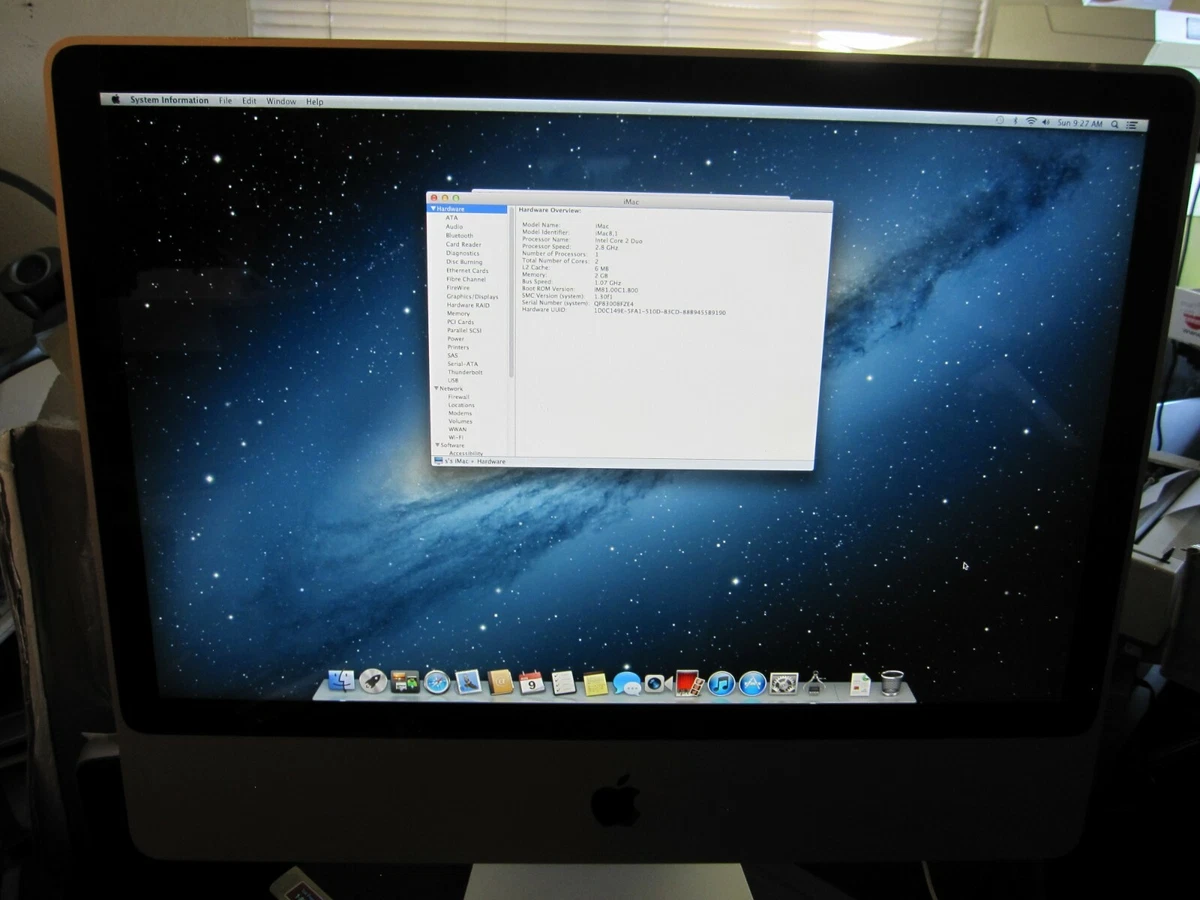Open the Wi-Fi status menu
1200x900 pixels.
tap(1031, 122)
